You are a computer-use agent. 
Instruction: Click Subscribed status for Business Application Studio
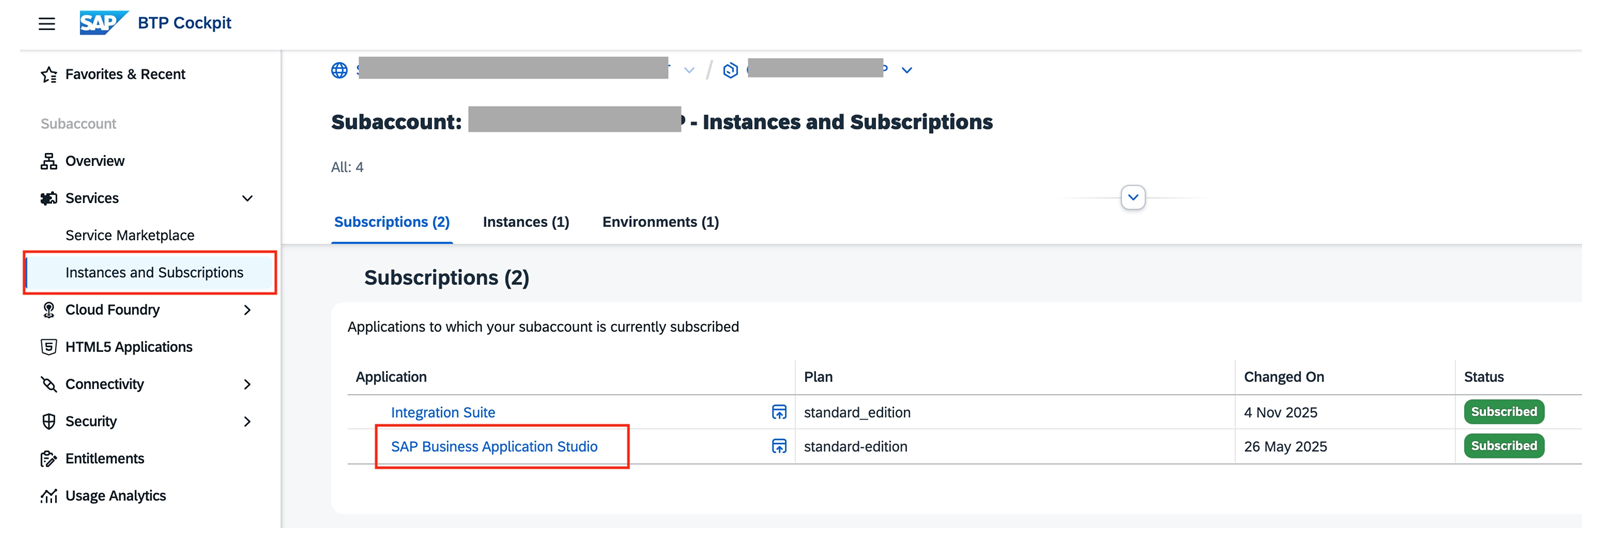pos(1504,446)
